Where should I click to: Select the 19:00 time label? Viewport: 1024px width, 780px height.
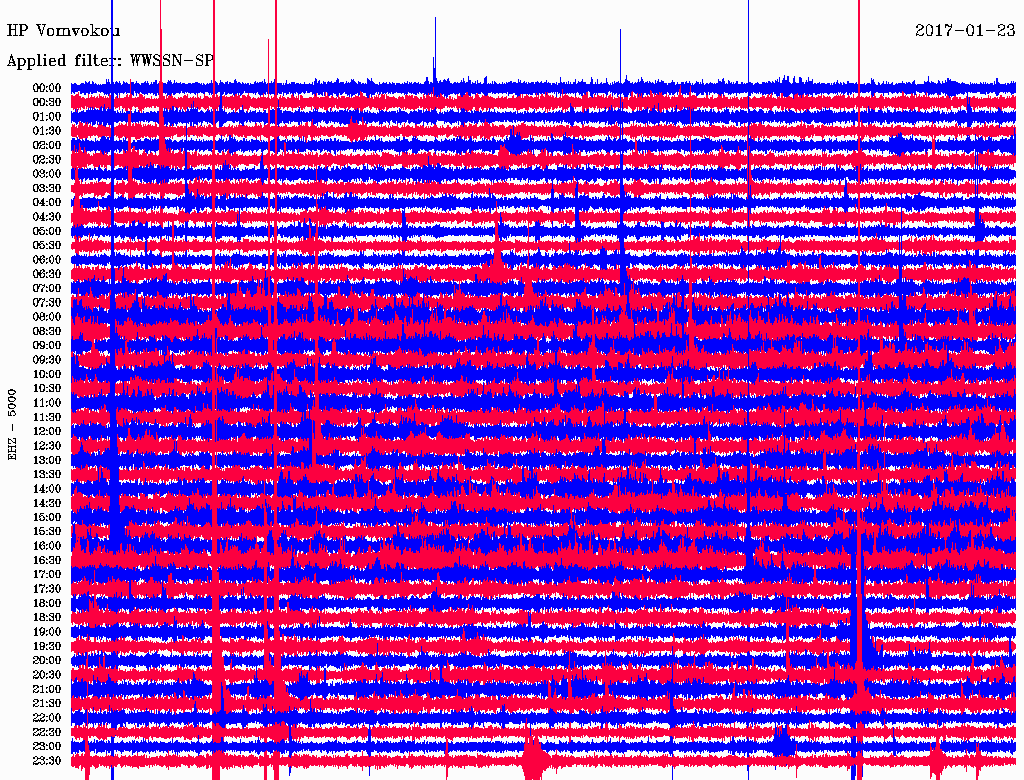pos(47,632)
